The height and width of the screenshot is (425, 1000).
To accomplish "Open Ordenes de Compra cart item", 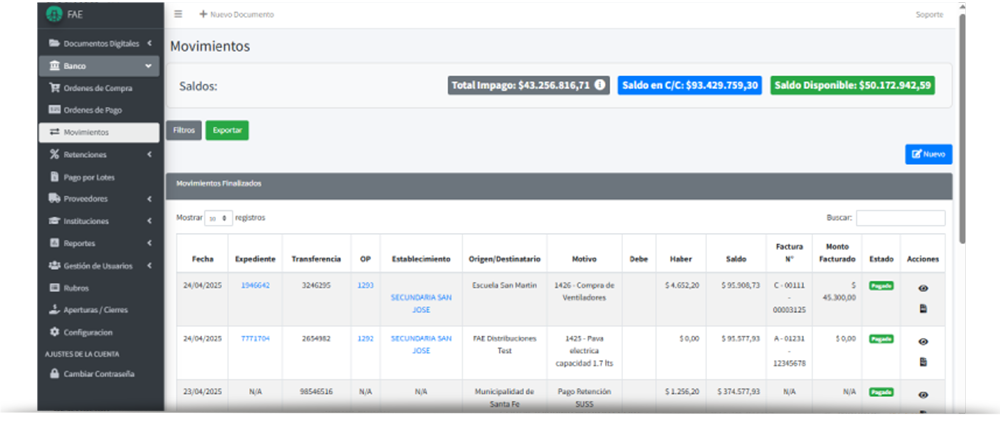I will [97, 88].
